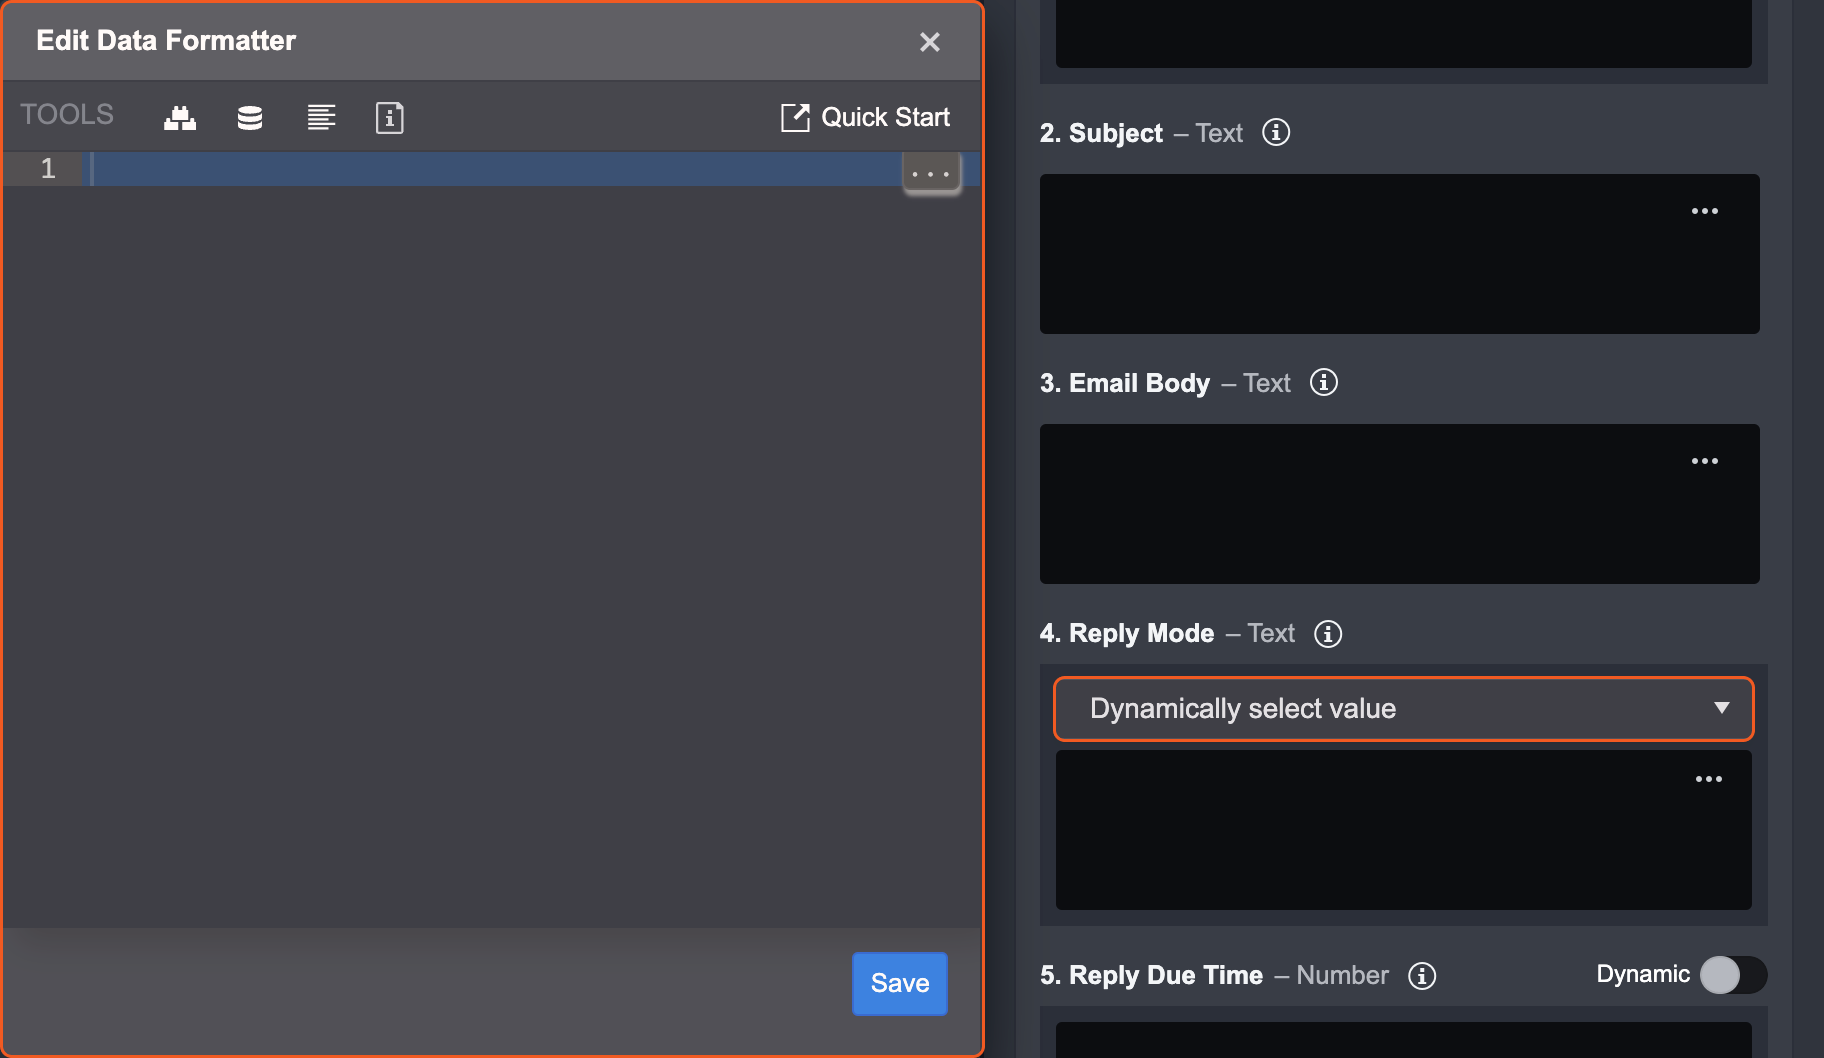Click inside the Email Body text box
Image resolution: width=1824 pixels, height=1058 pixels.
click(1360, 510)
